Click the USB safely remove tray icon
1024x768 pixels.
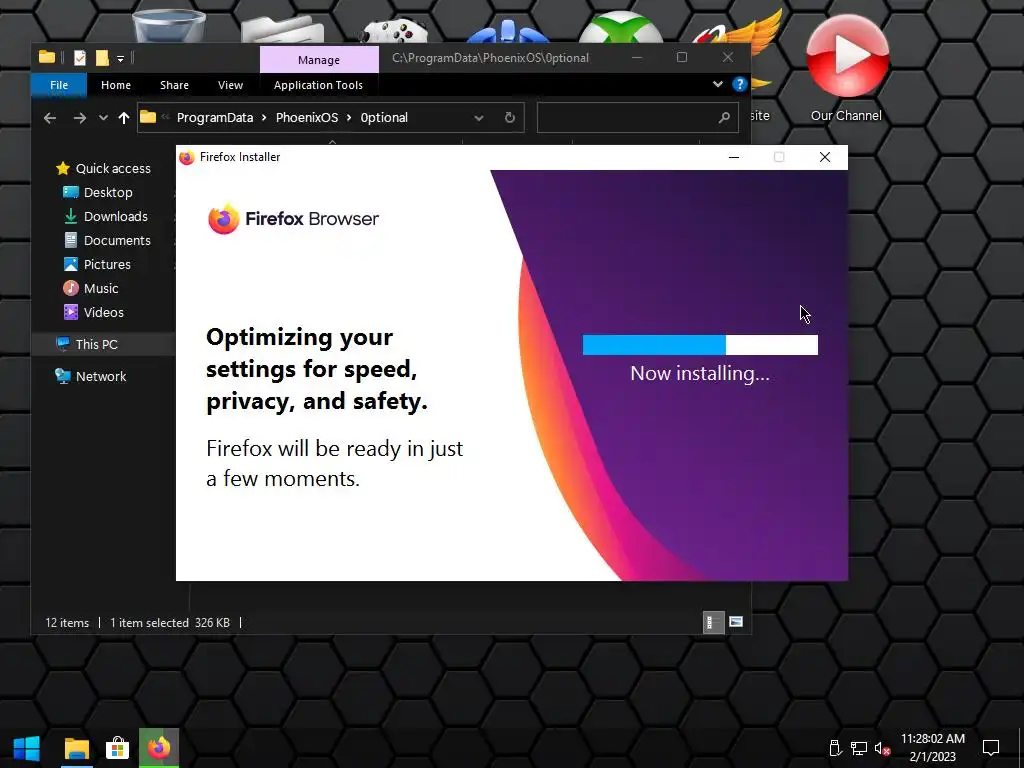pos(835,748)
